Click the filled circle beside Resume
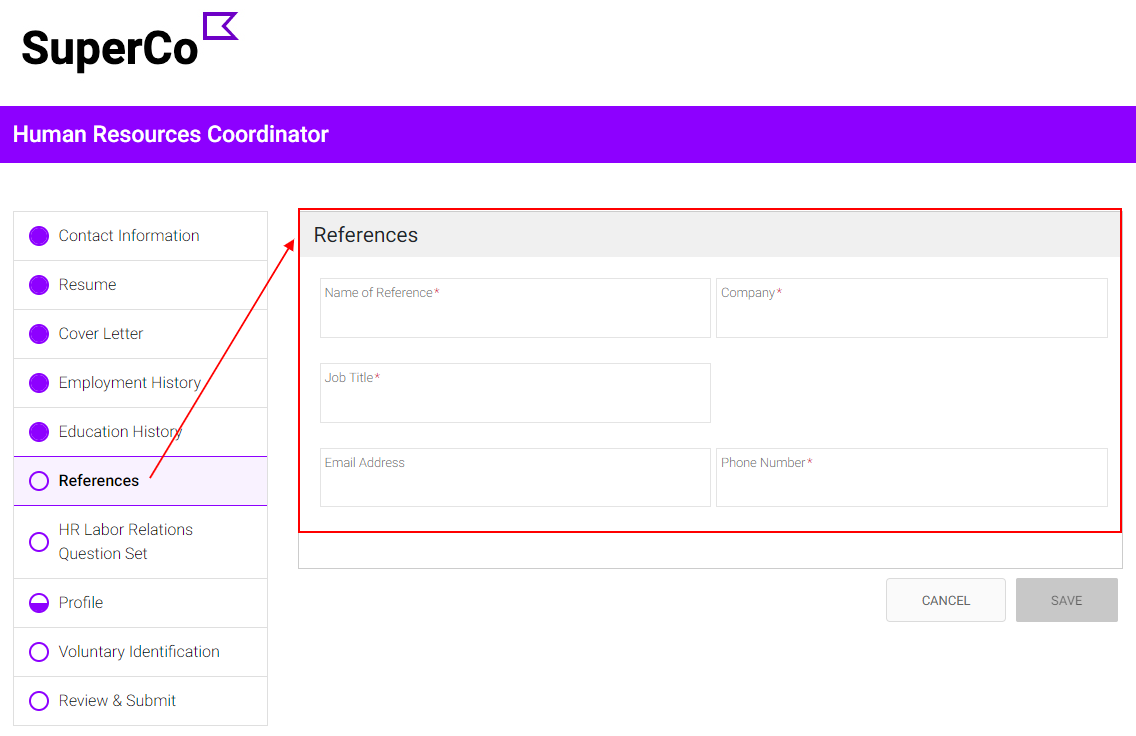1136x736 pixels. (39, 285)
